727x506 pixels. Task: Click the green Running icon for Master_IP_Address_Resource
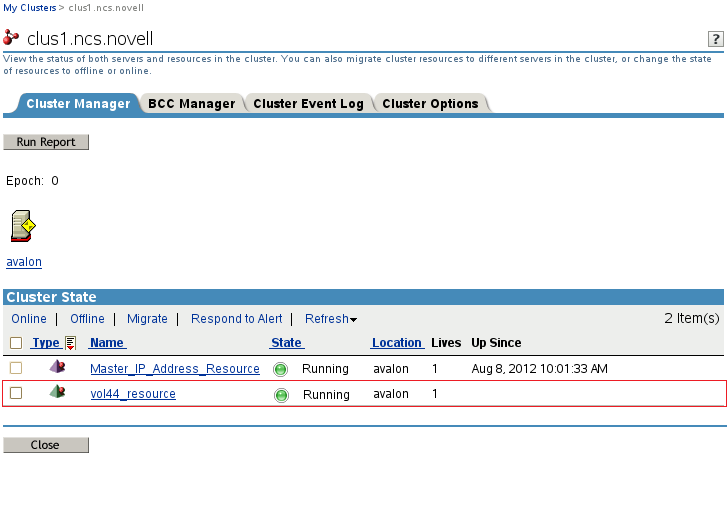281,369
